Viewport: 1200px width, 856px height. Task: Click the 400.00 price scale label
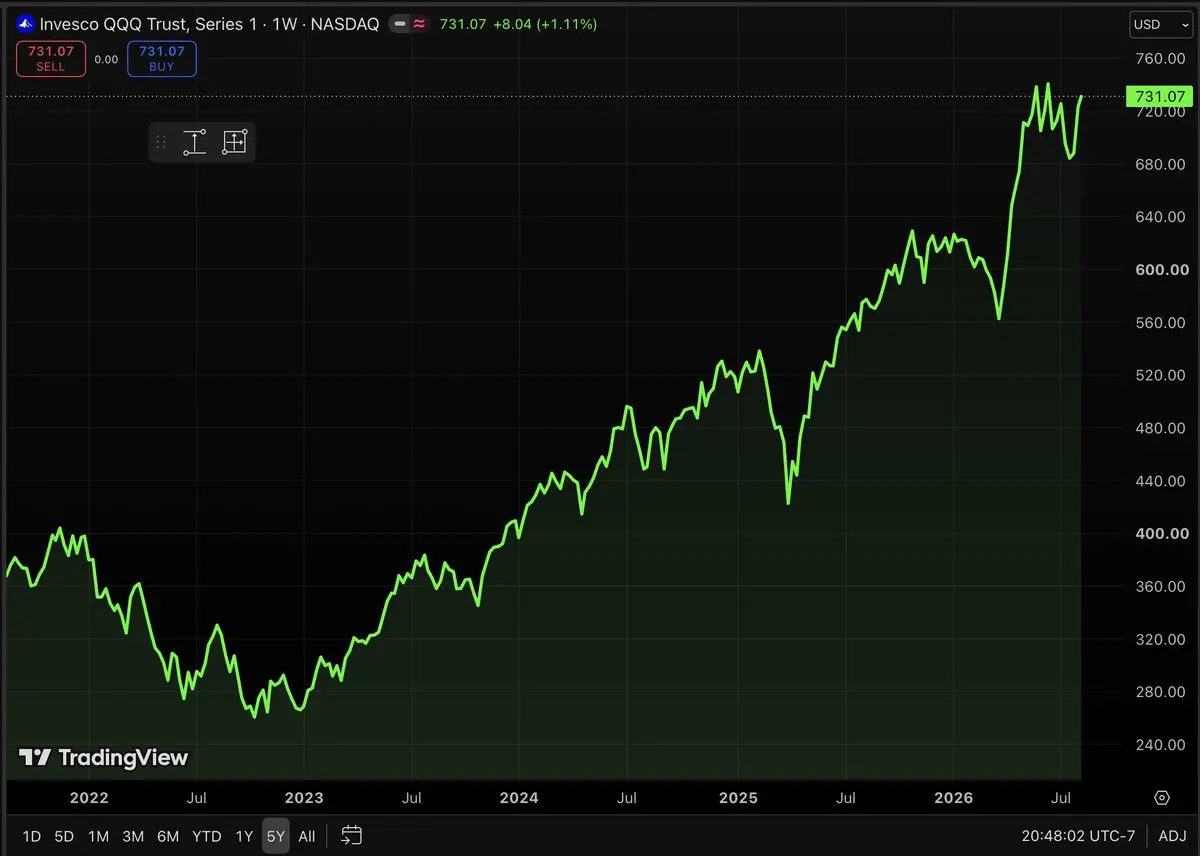pos(1160,534)
